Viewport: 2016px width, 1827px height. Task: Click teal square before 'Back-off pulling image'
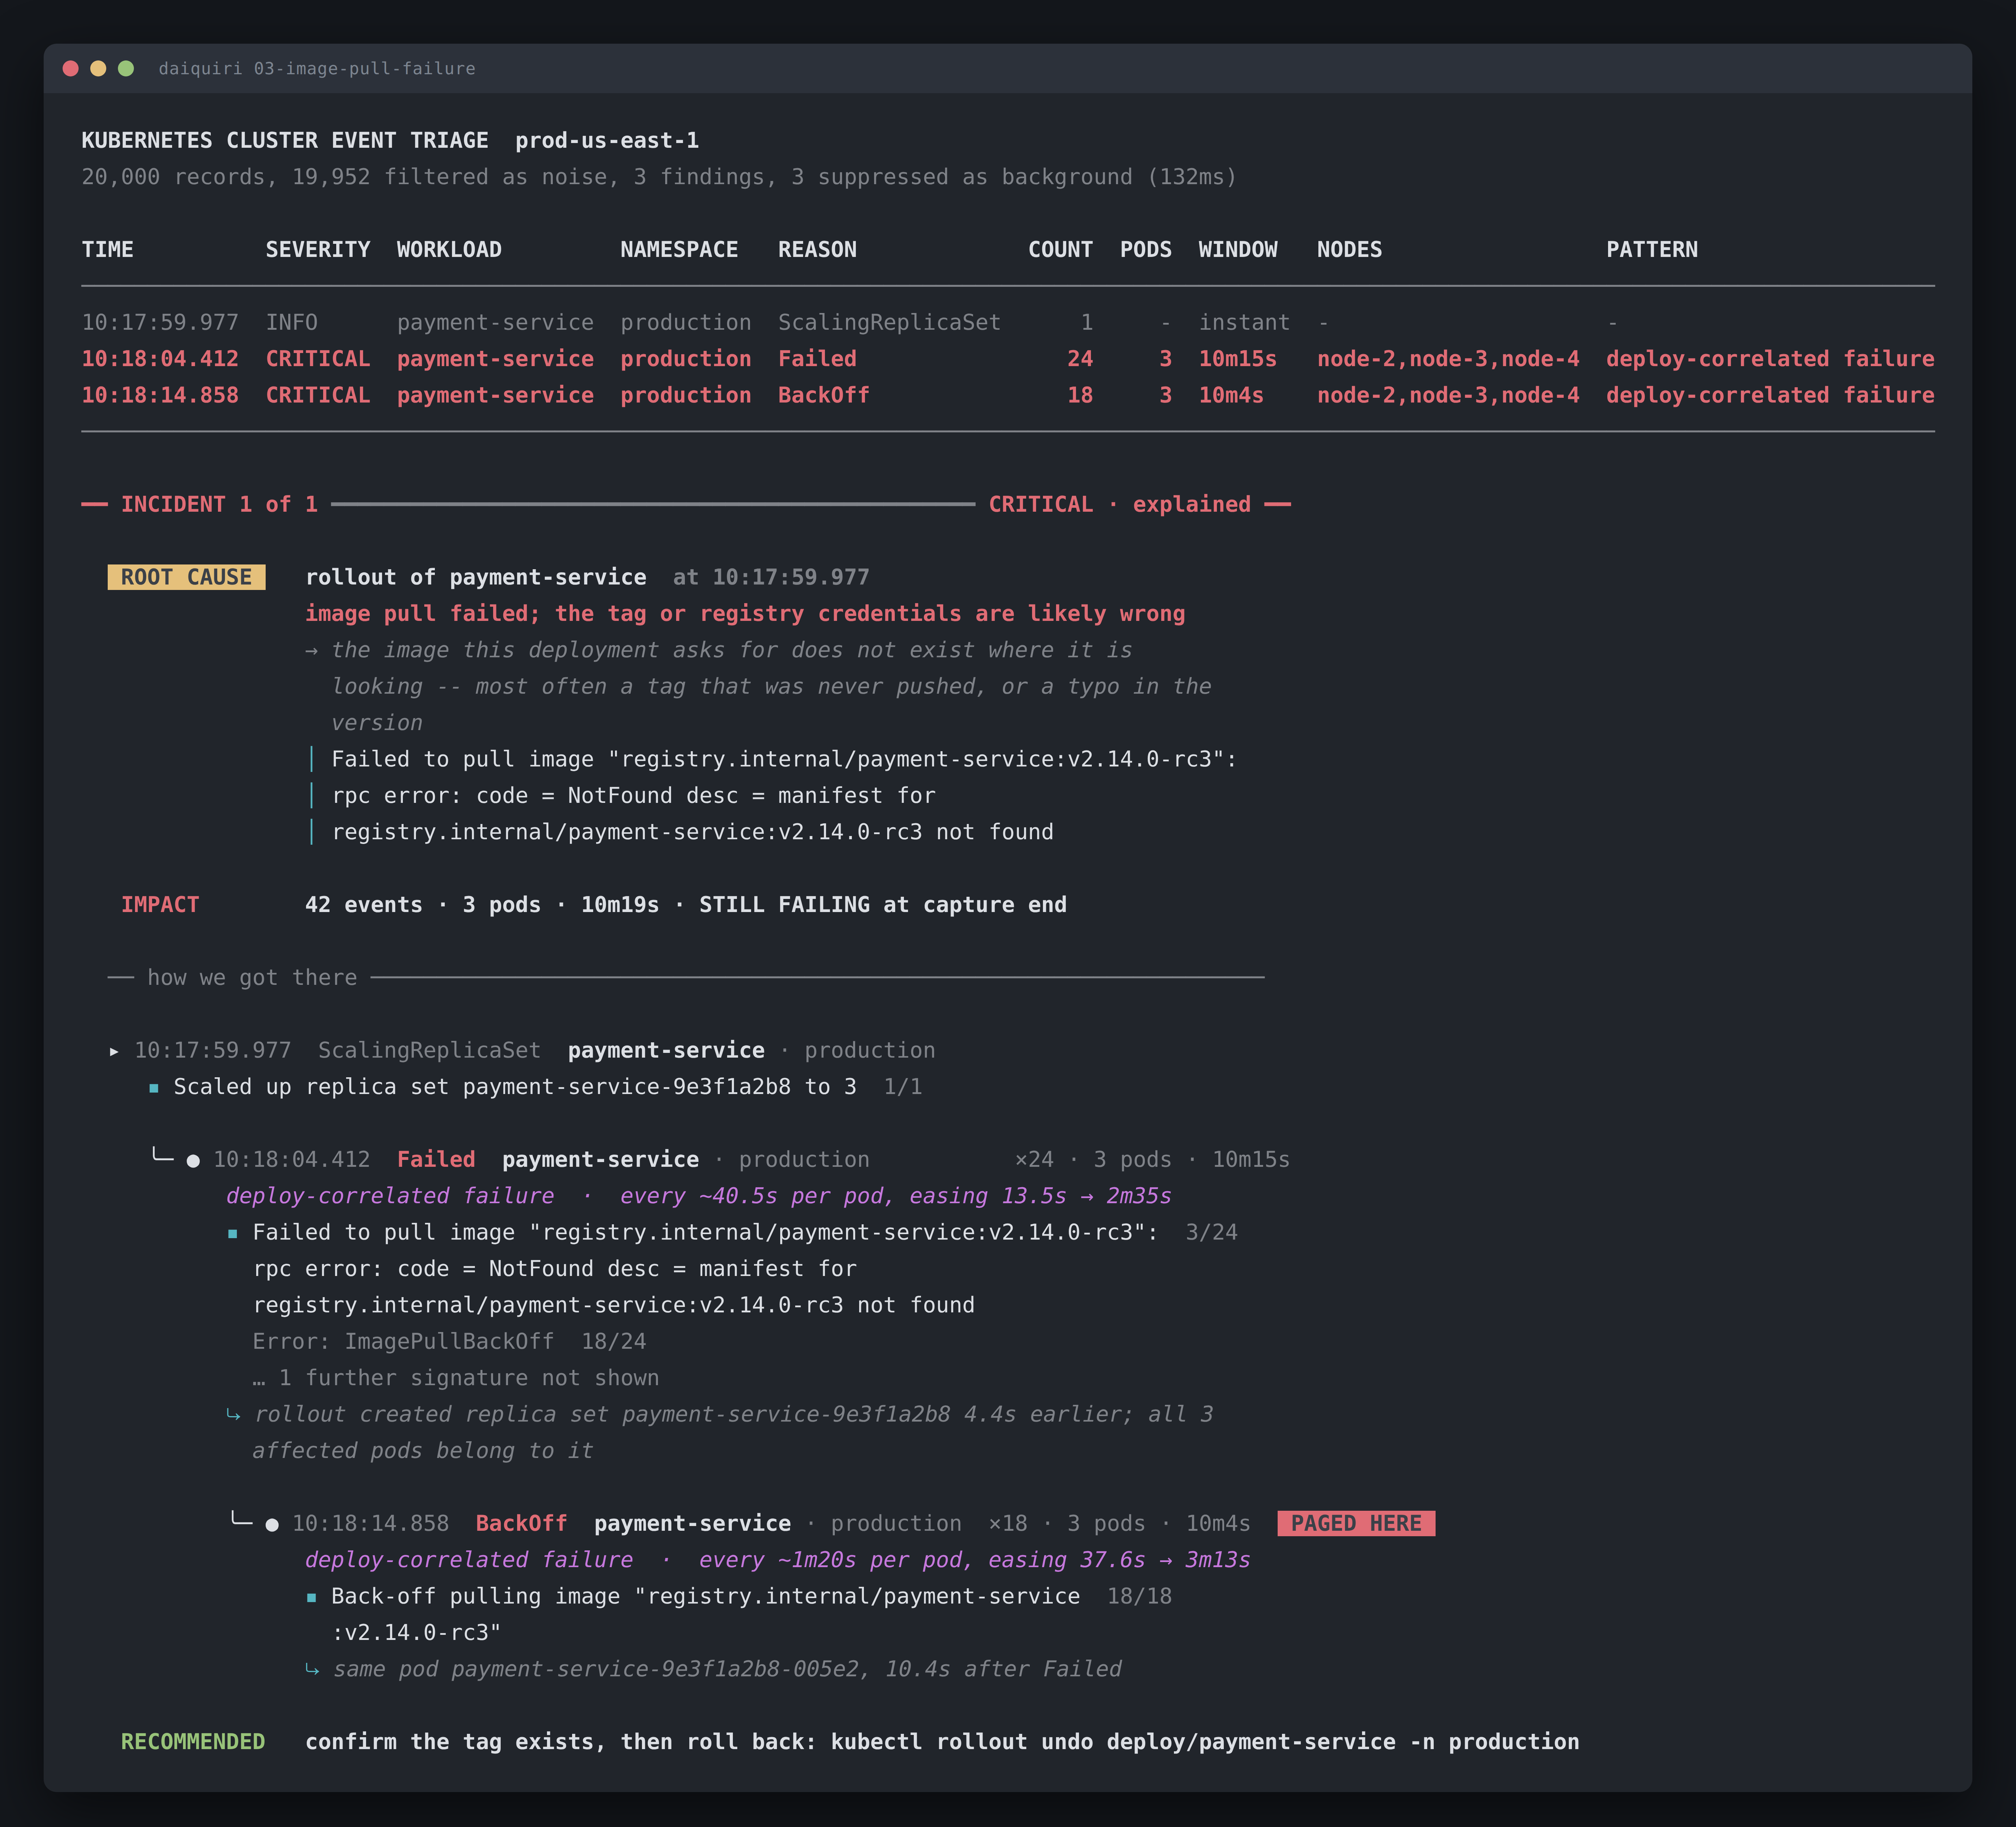point(312,1598)
